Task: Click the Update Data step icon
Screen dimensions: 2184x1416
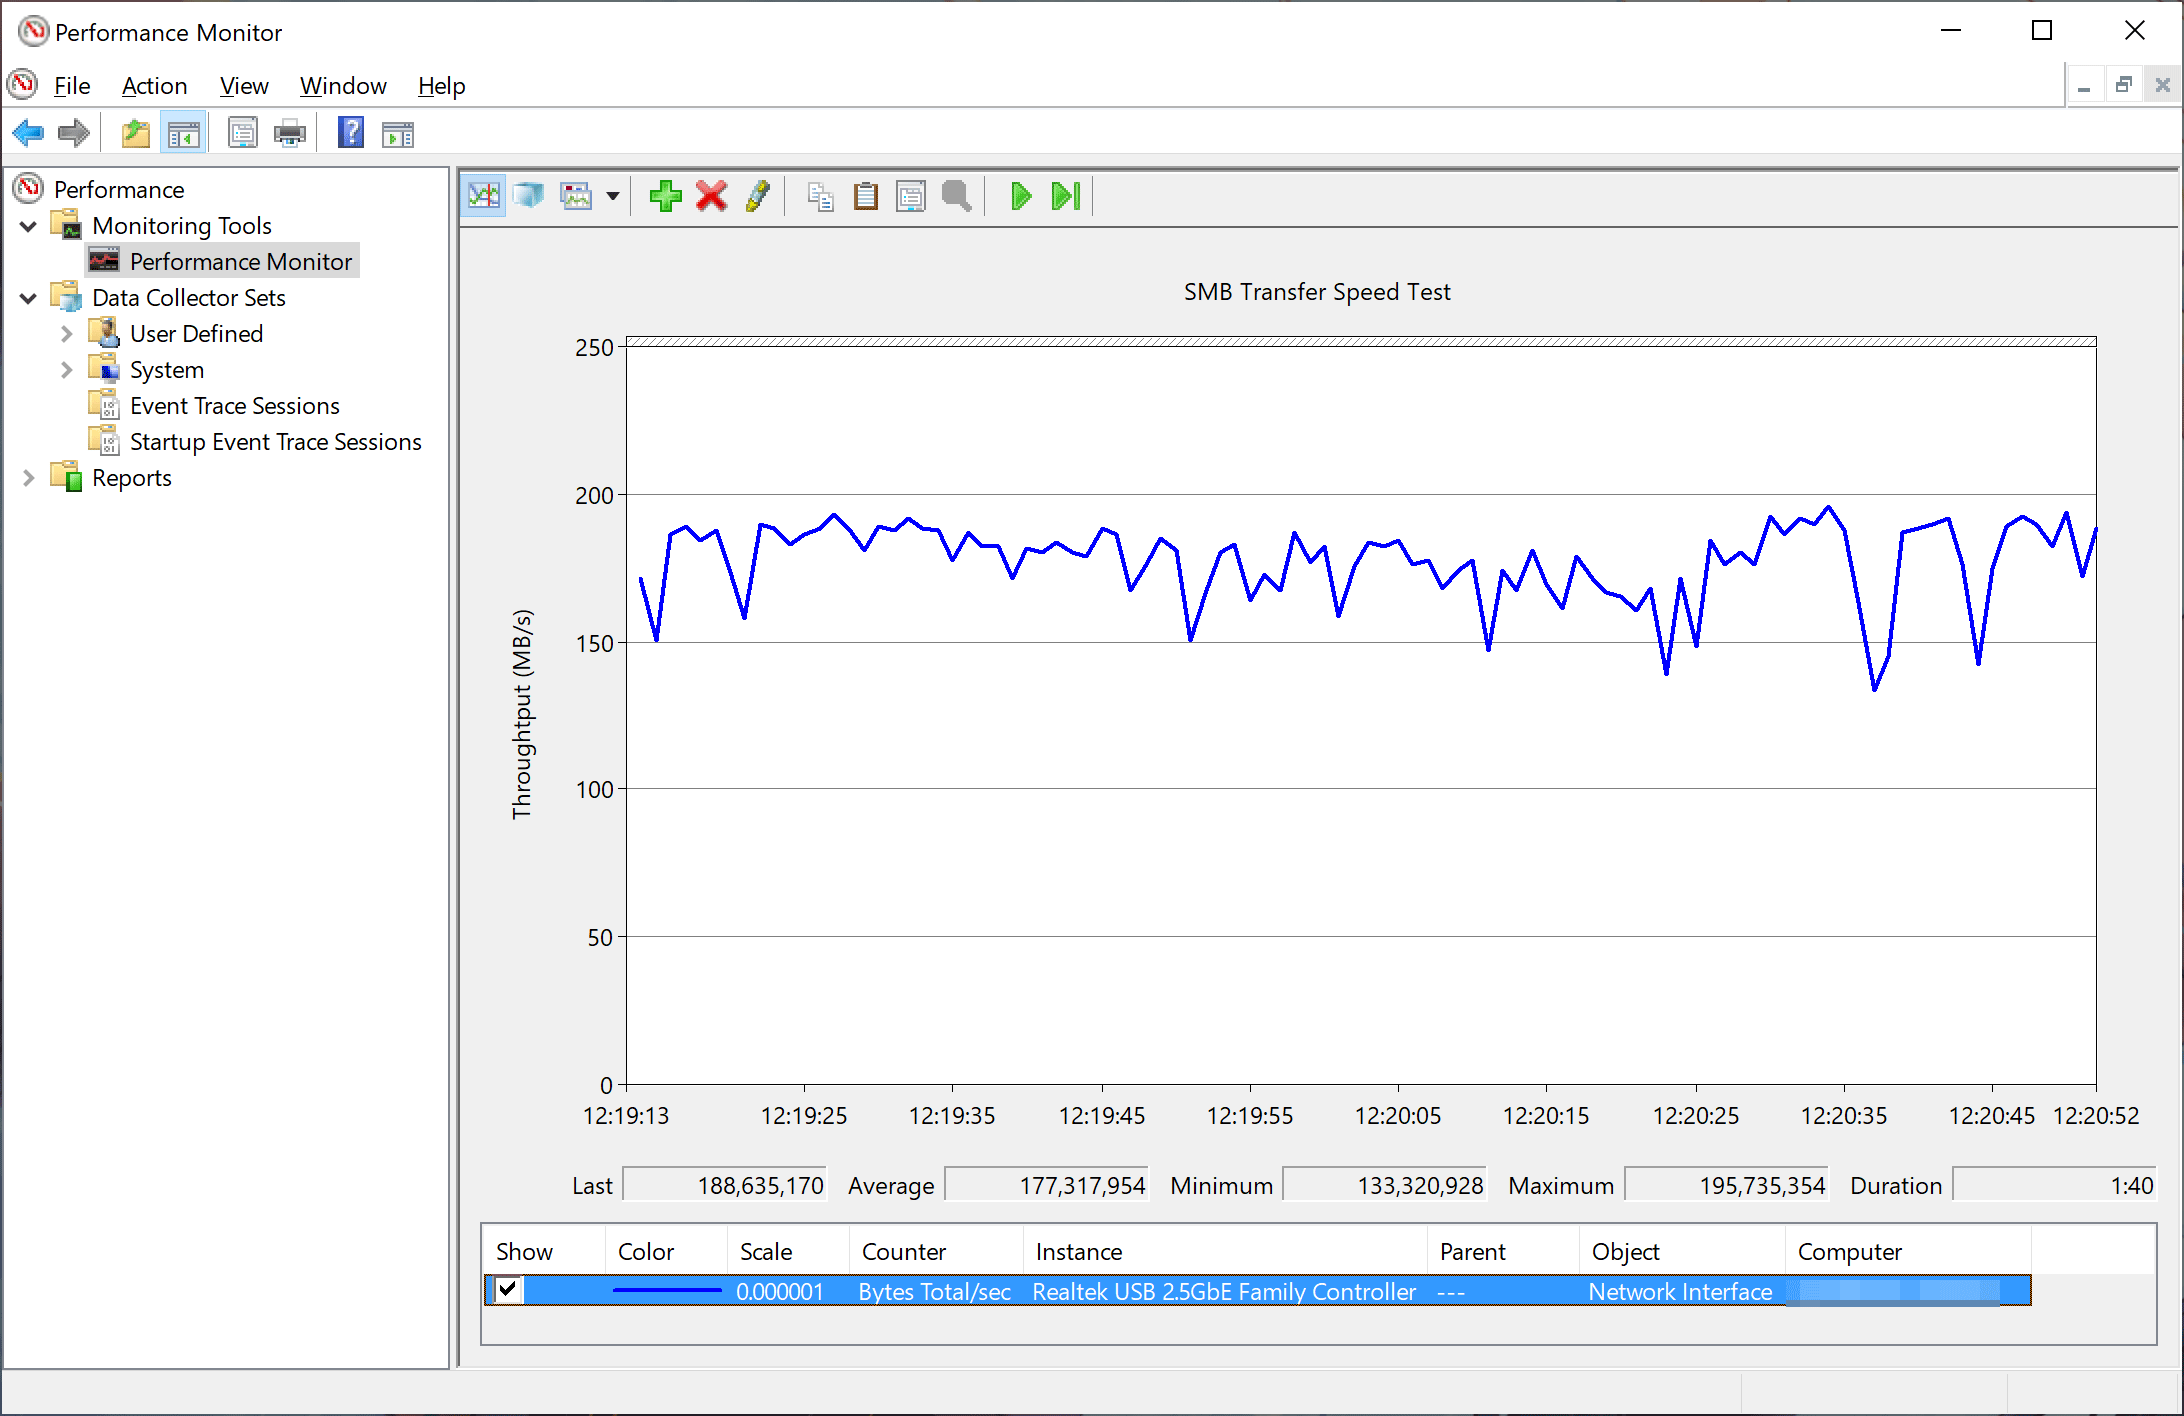Action: (1066, 196)
